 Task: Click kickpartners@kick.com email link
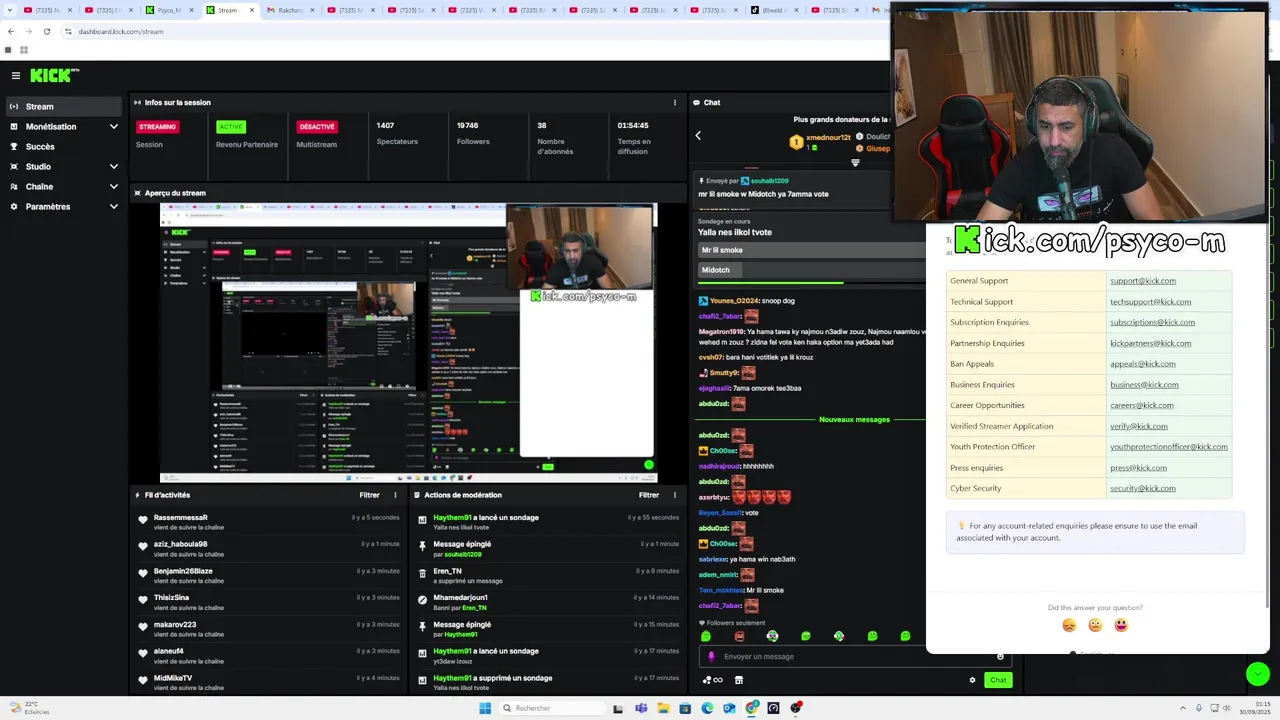(x=1150, y=343)
